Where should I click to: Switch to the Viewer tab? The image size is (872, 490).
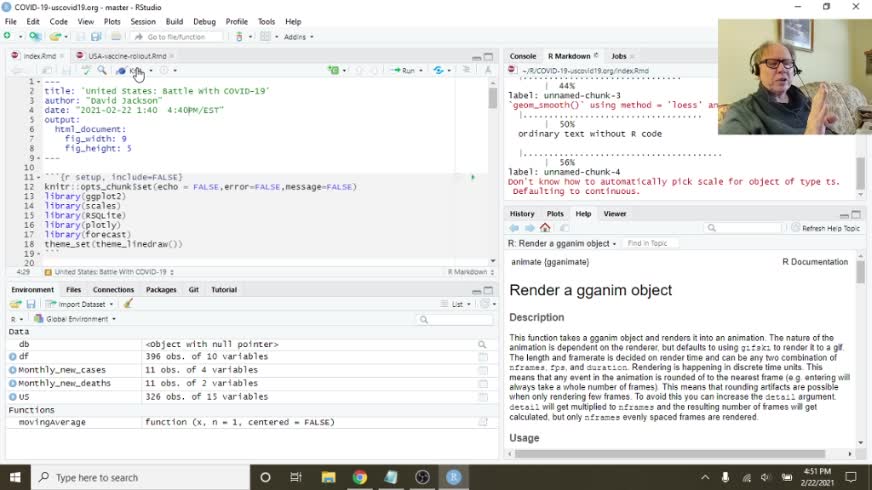[x=615, y=214]
